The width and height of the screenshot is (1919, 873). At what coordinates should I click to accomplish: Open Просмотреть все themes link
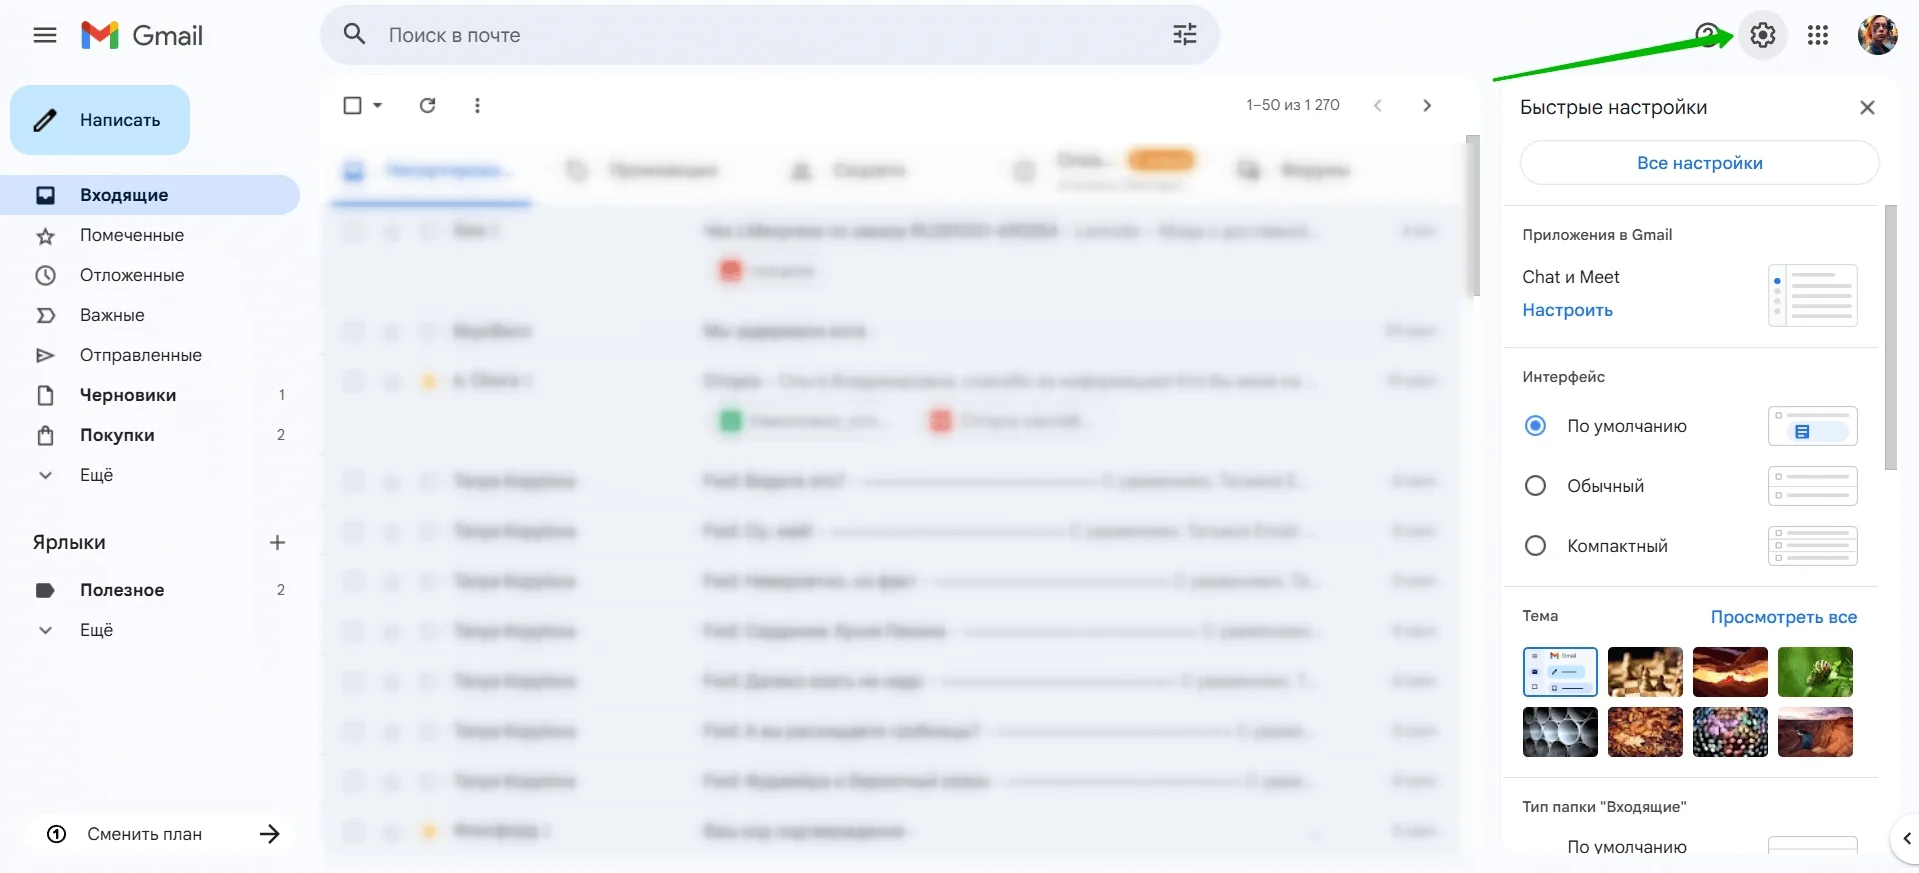[x=1784, y=617]
